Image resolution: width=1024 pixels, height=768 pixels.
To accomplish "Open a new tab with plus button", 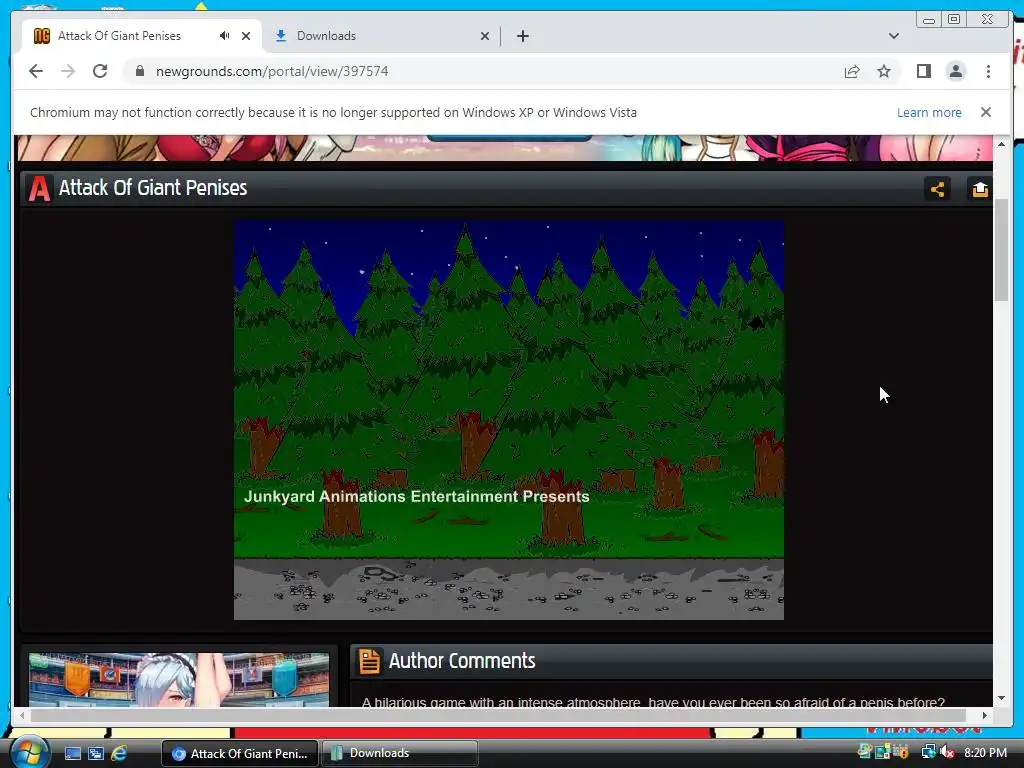I will (x=522, y=36).
